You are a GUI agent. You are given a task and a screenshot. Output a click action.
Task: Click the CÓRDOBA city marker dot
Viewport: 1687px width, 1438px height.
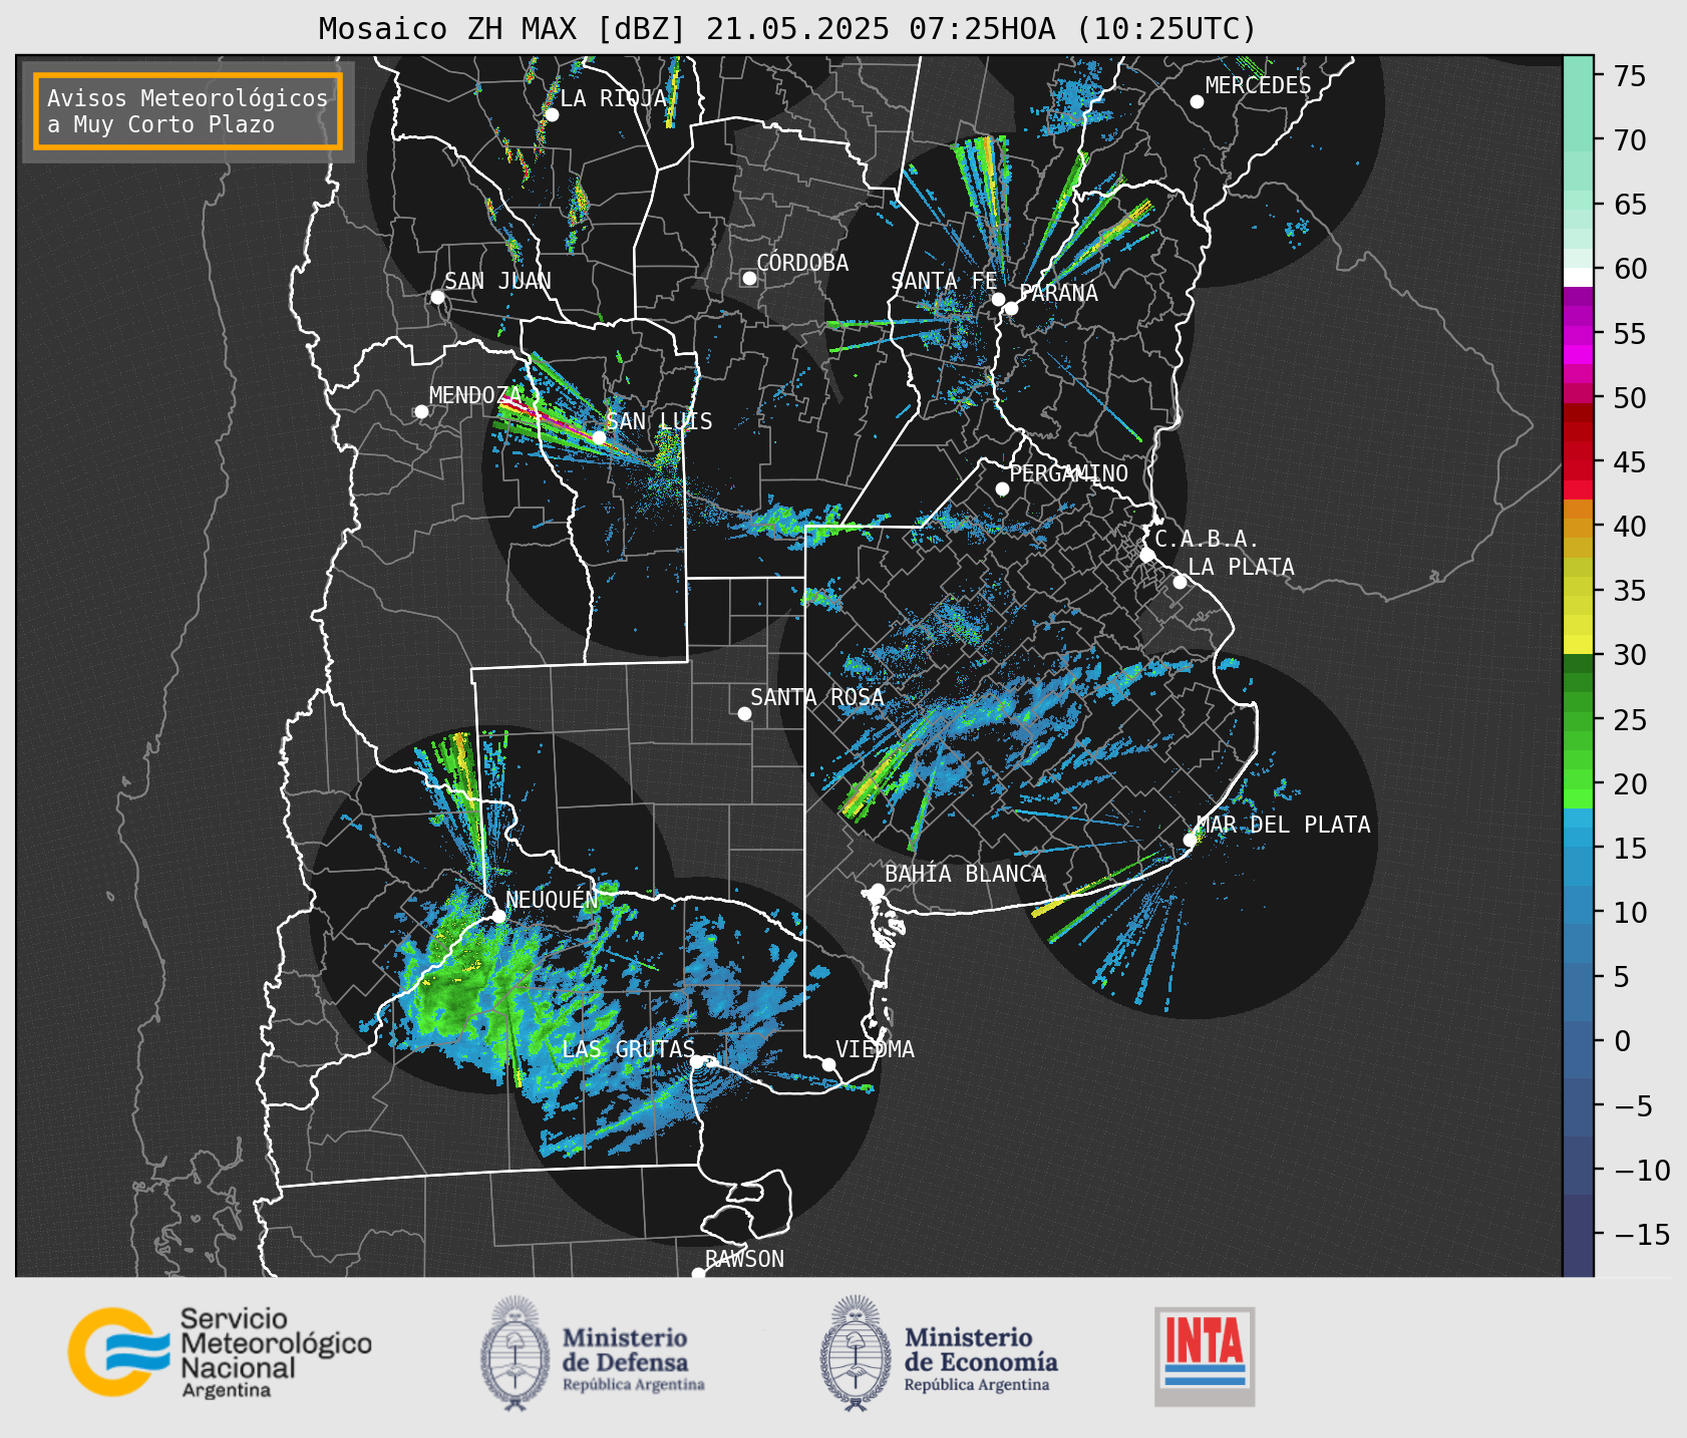tap(749, 277)
